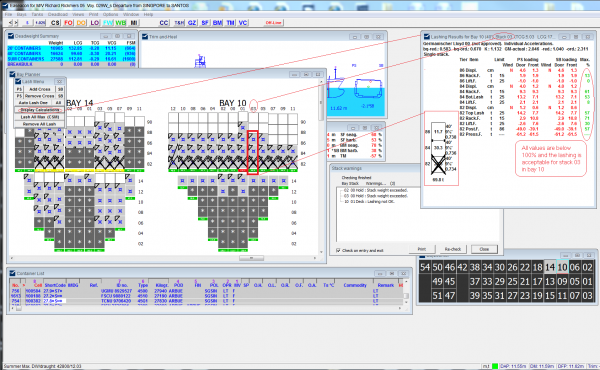The height and width of the screenshot is (370, 600).
Task: Click the next arrow toolbar button
Action: pyautogui.click(x=16, y=23)
